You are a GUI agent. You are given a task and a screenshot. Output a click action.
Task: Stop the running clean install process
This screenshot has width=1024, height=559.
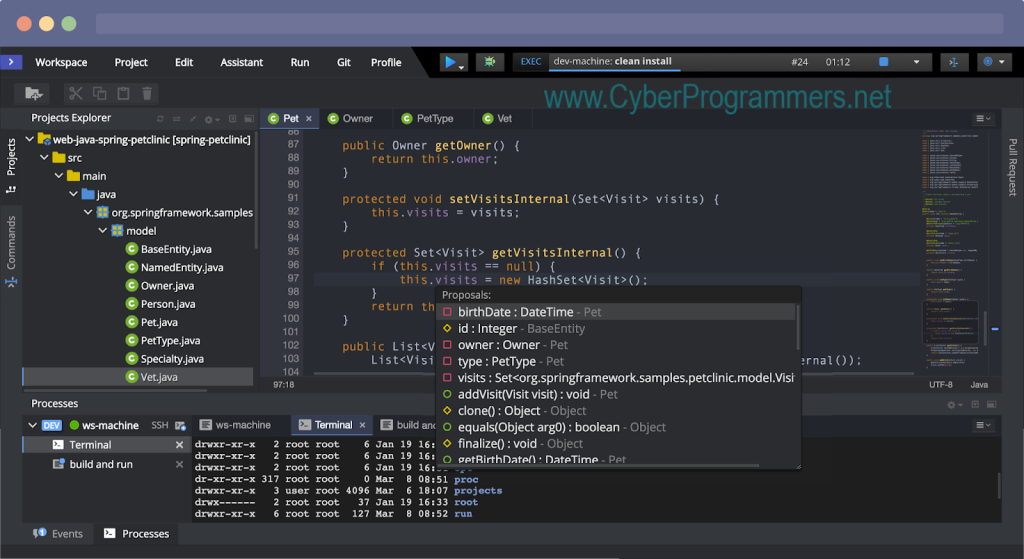(884, 62)
